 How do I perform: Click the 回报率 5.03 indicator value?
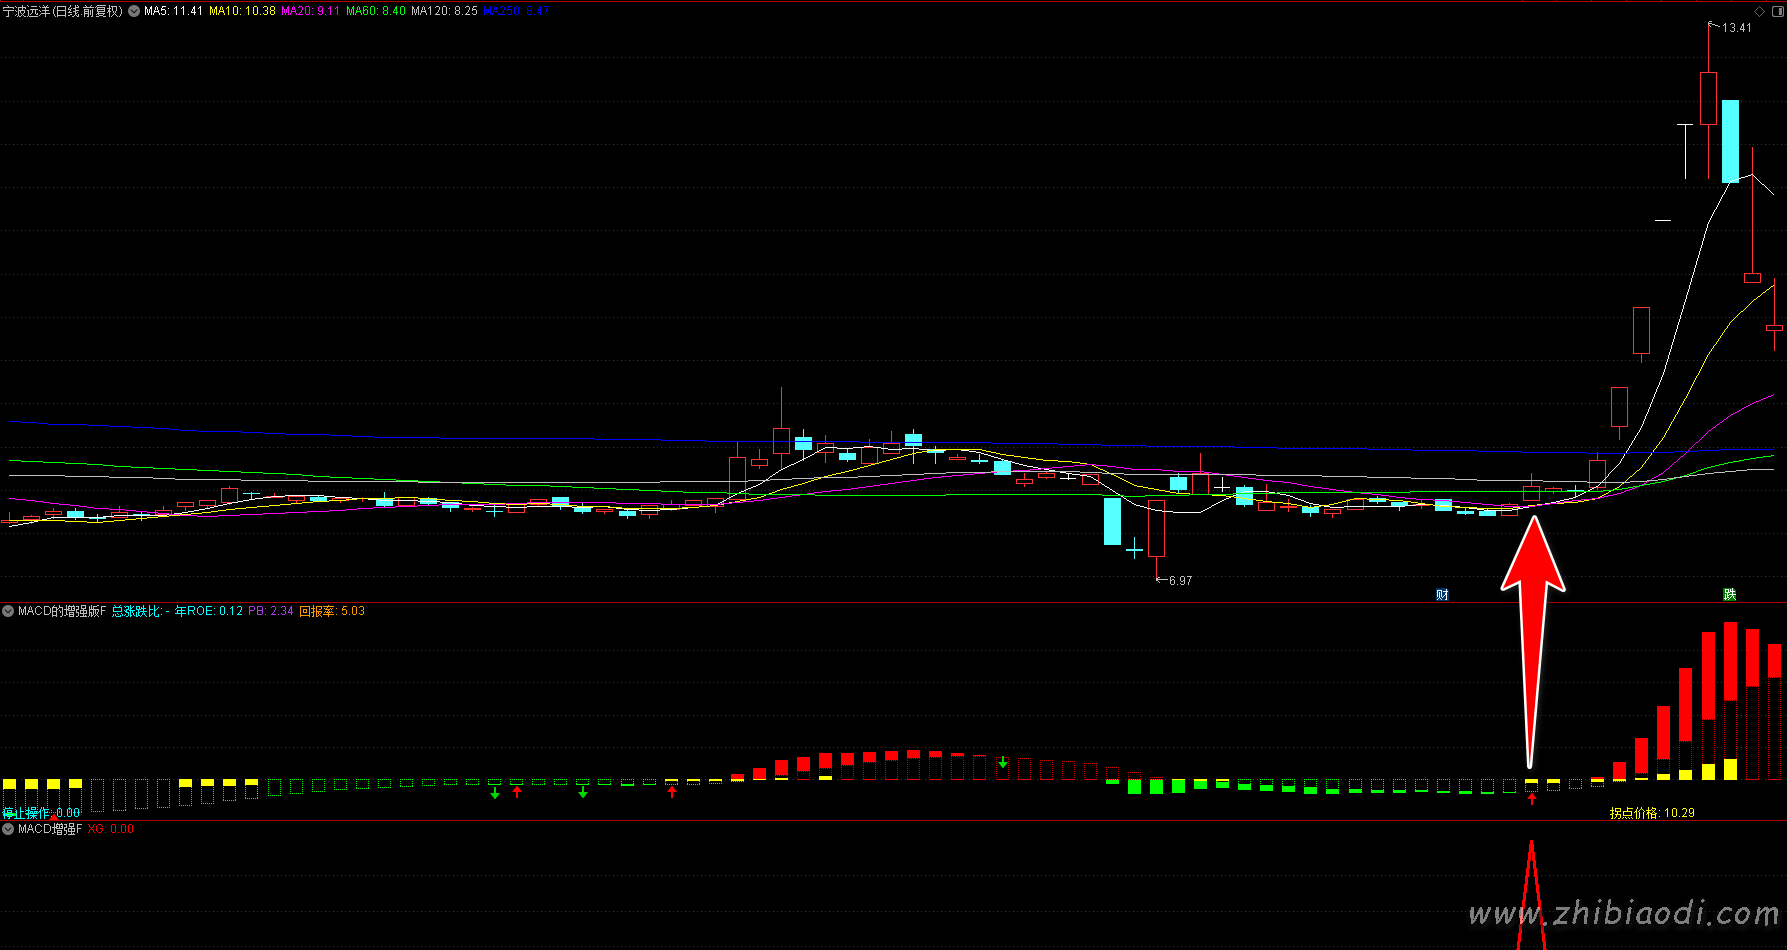coord(332,611)
